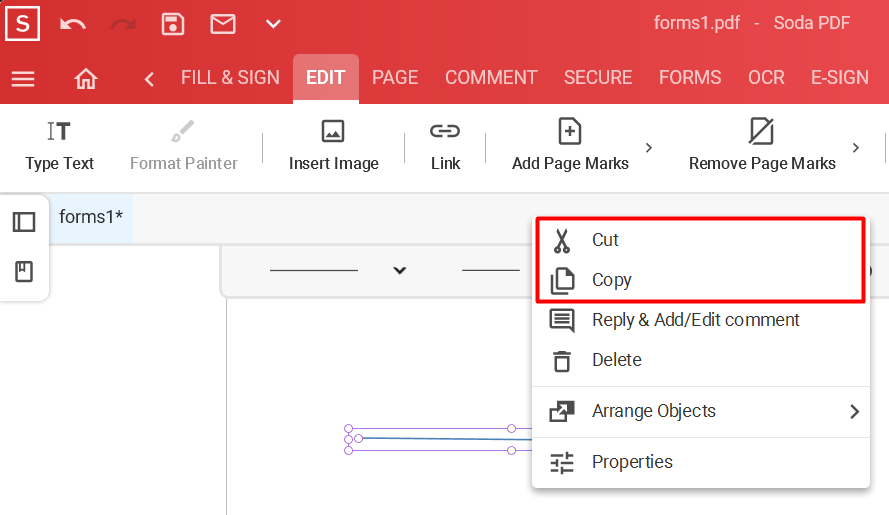
Task: Select the forms1* document tab
Action: click(x=91, y=218)
